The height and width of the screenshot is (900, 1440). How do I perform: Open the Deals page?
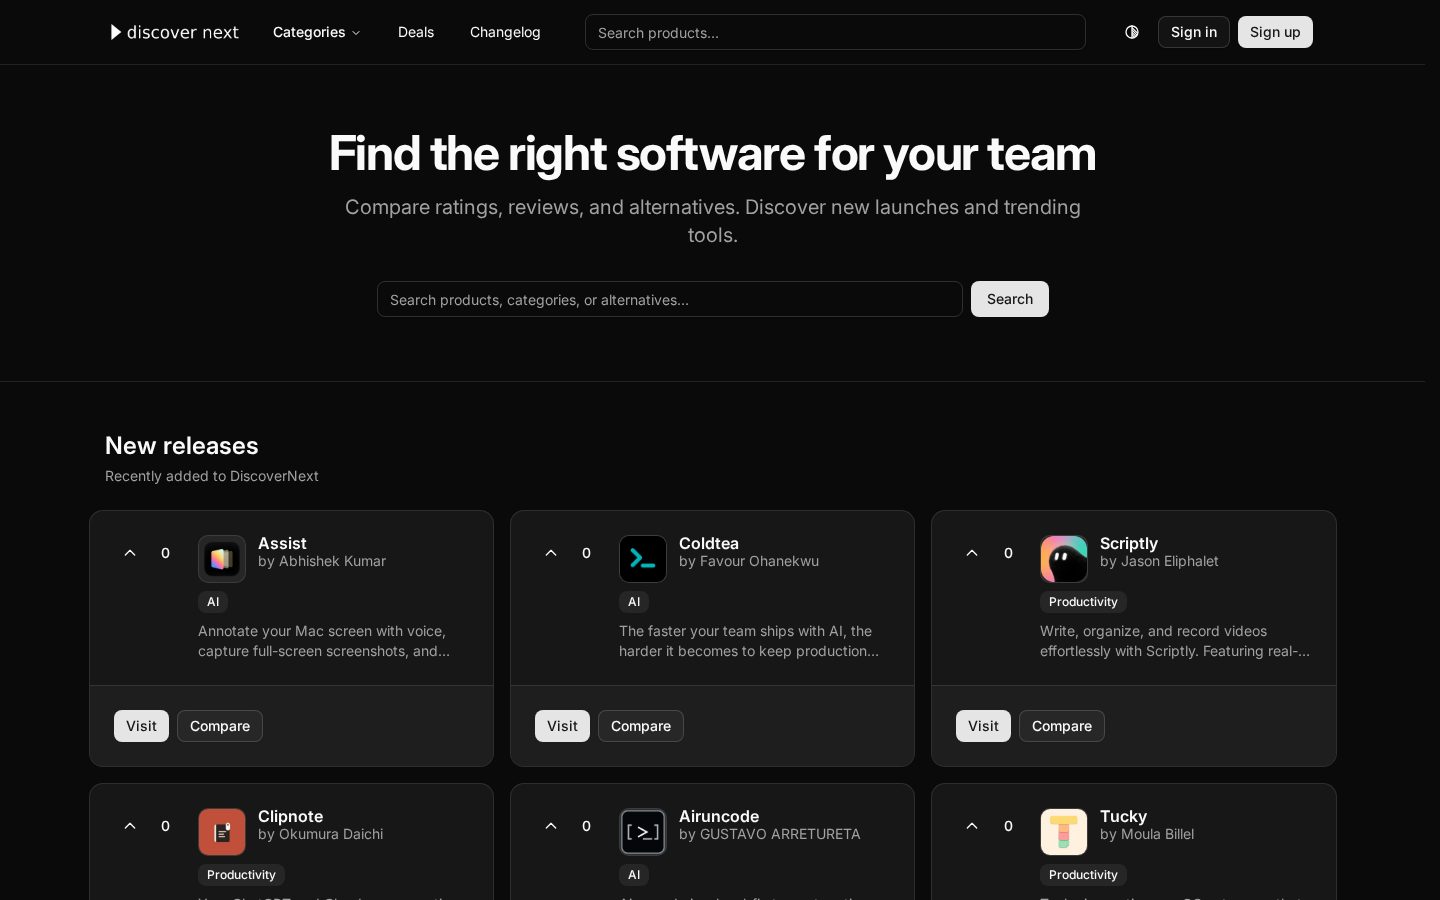coord(416,32)
